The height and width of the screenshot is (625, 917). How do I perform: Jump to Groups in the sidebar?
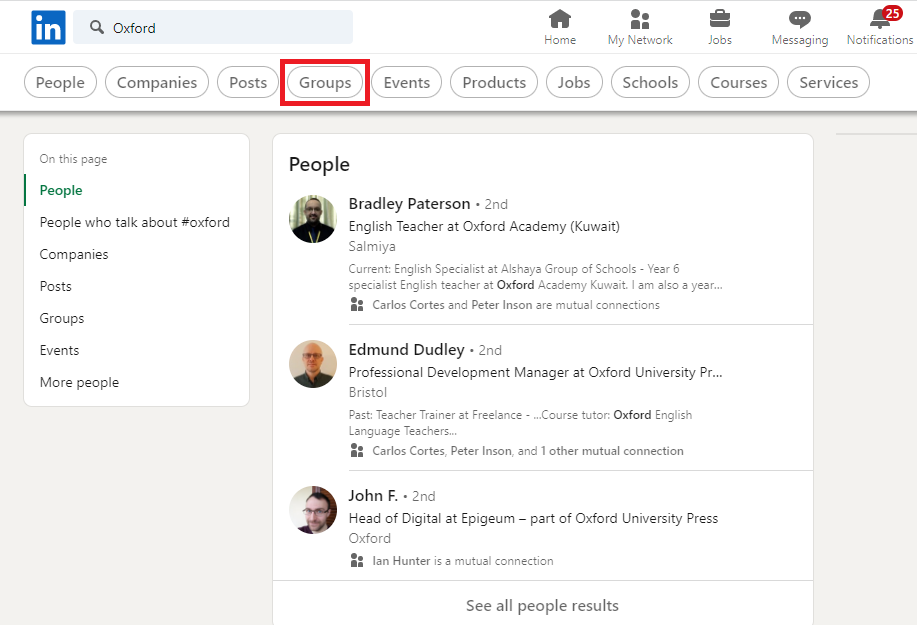(x=62, y=318)
